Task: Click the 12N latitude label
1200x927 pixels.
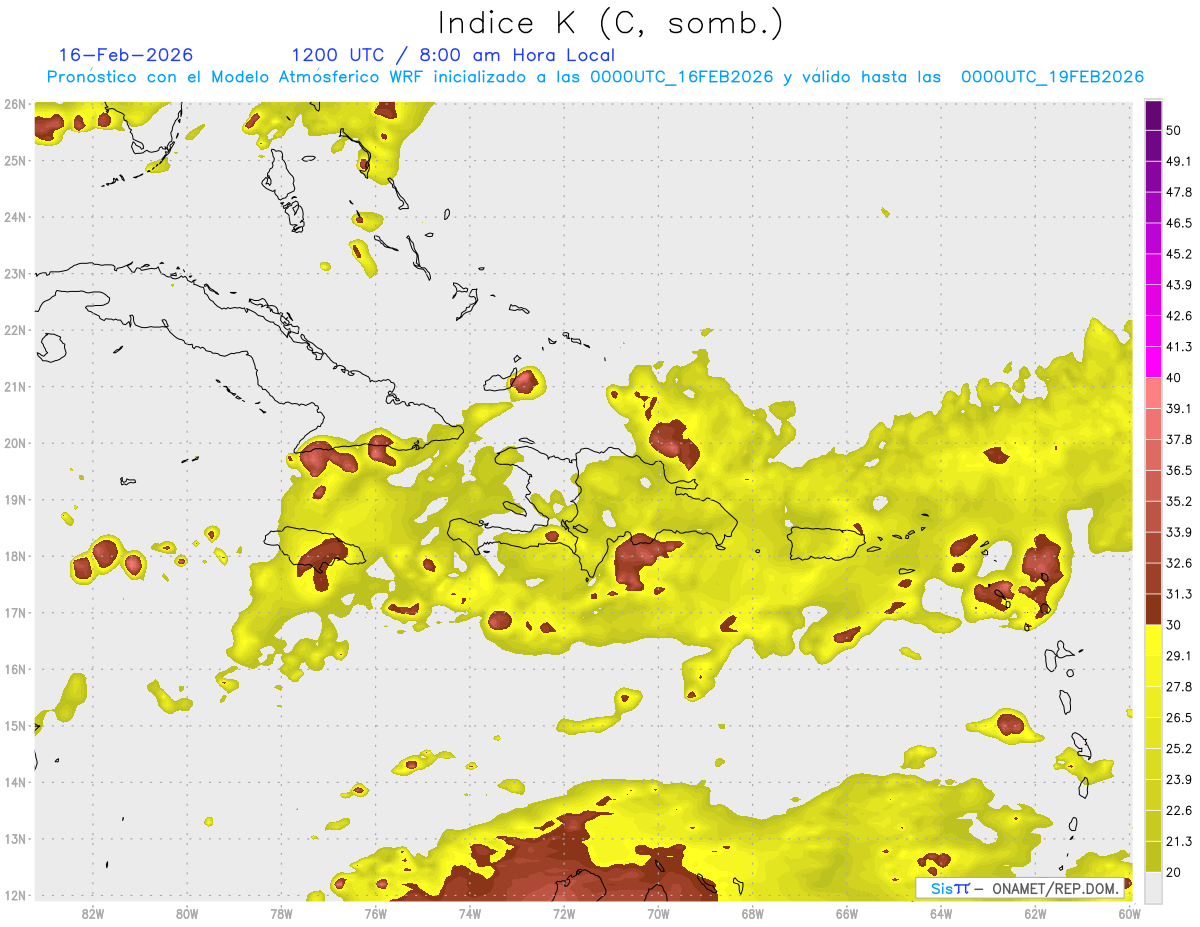Action: click(15, 895)
